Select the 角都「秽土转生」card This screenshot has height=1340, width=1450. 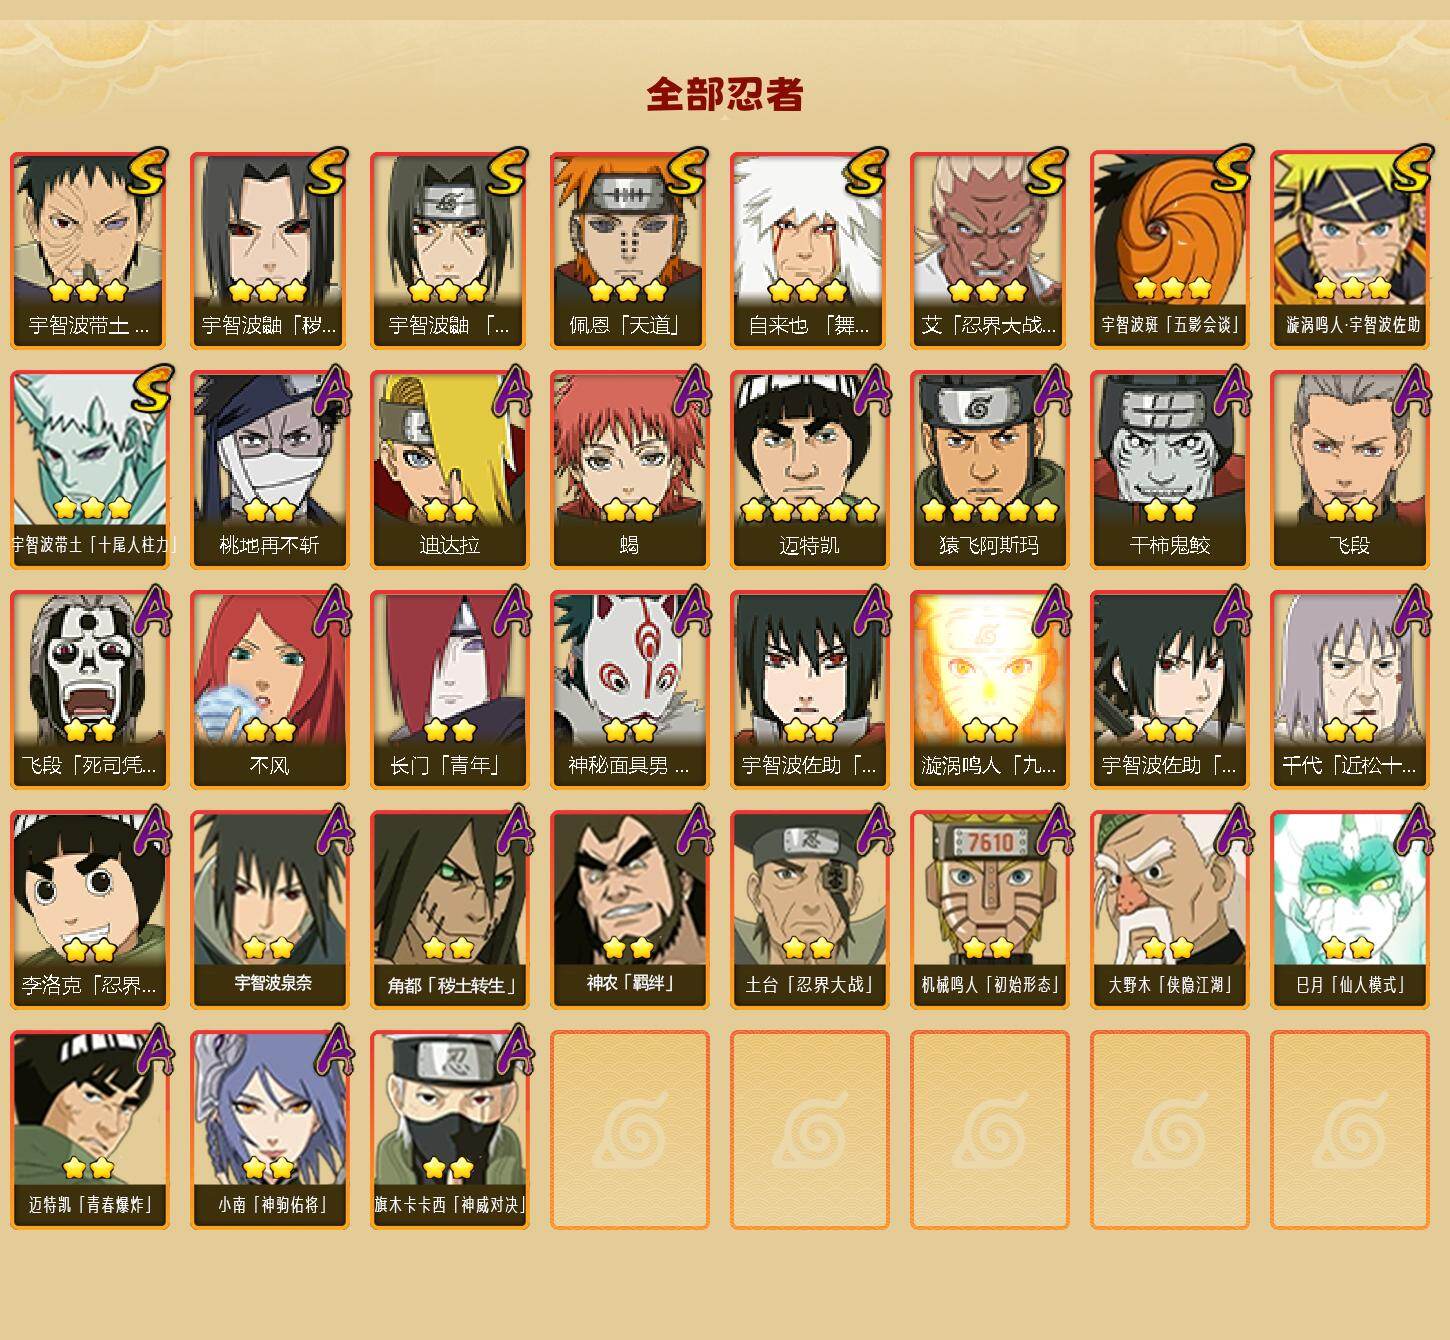coord(449,910)
